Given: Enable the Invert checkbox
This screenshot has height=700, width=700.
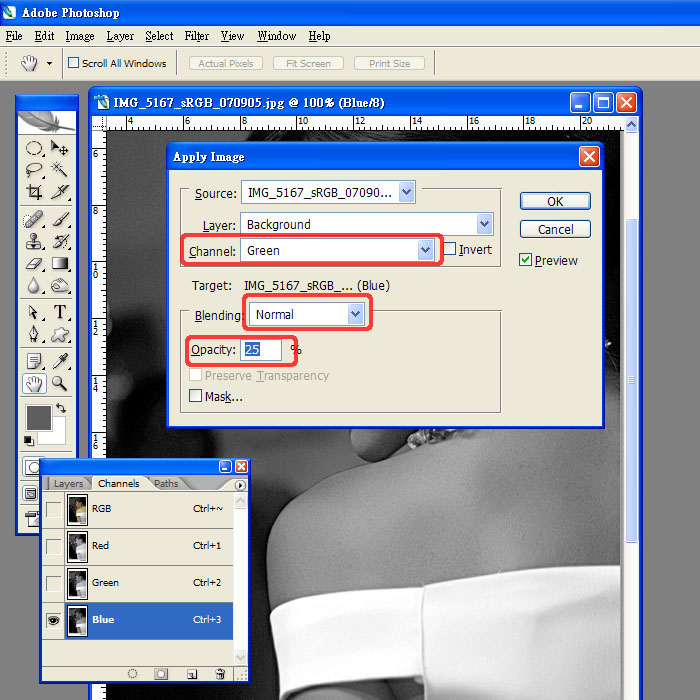Looking at the screenshot, I should tap(450, 249).
